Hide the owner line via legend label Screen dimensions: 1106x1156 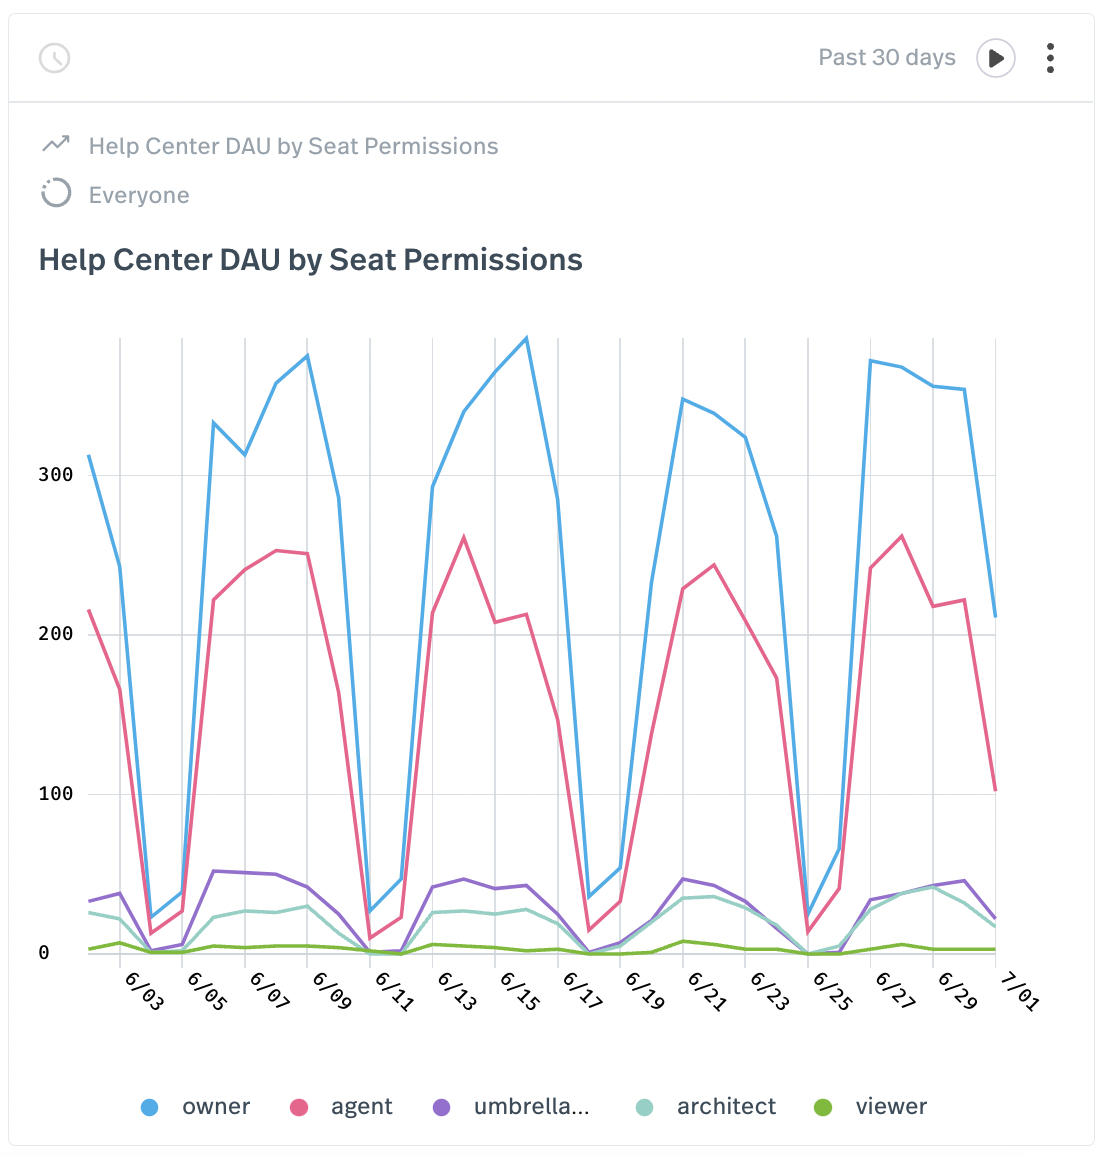coord(216,1107)
